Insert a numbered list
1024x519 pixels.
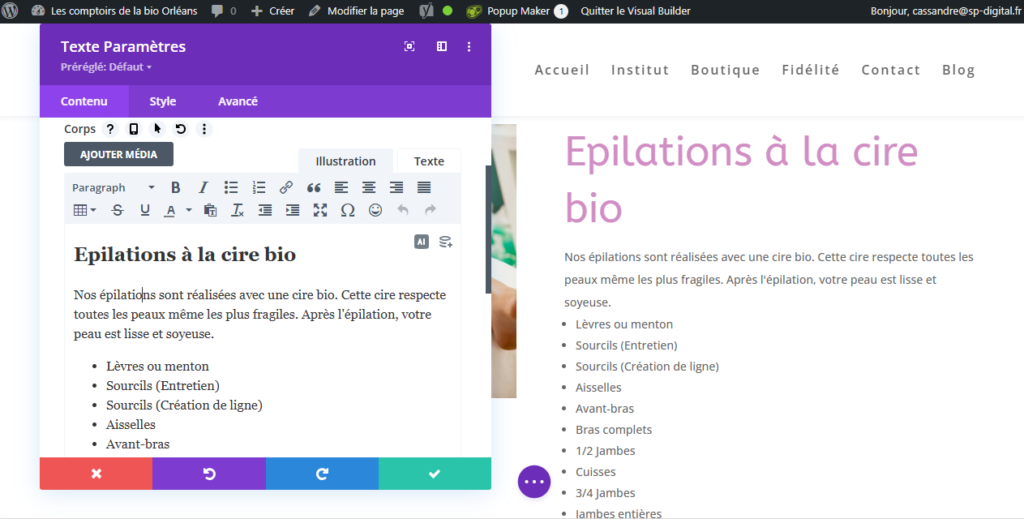[x=259, y=187]
